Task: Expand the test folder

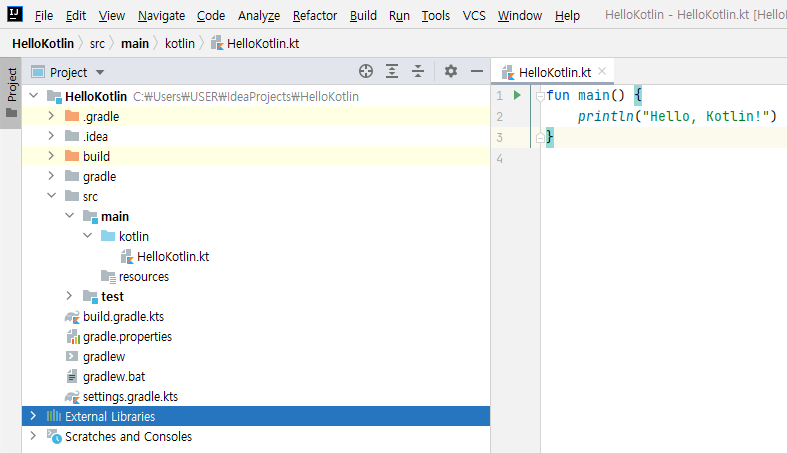Action: pyautogui.click(x=69, y=296)
